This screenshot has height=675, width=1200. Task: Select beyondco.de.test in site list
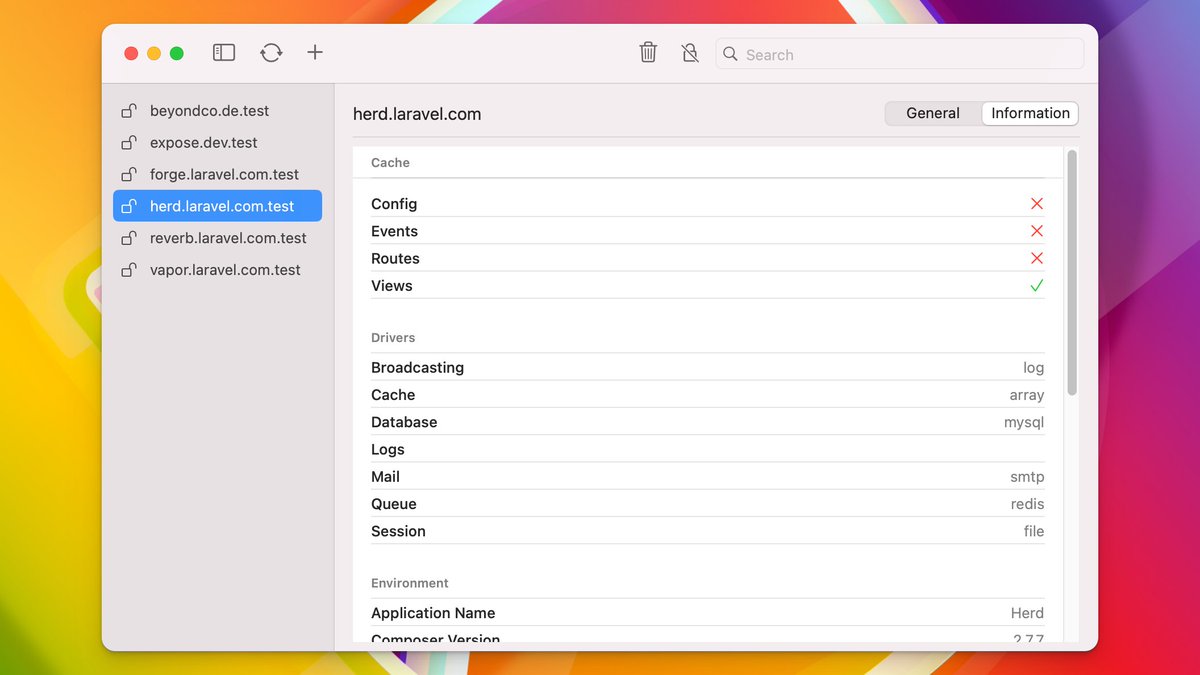[218, 111]
